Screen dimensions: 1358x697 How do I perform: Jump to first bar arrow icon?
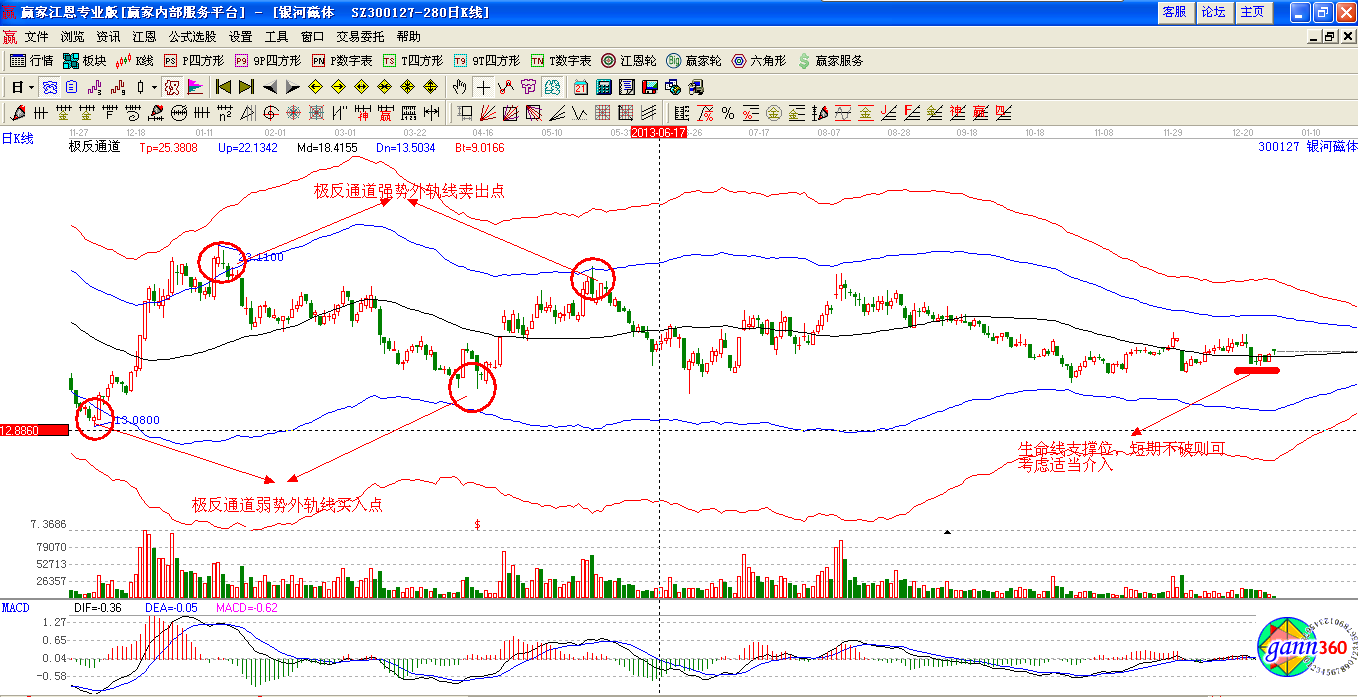(x=224, y=87)
